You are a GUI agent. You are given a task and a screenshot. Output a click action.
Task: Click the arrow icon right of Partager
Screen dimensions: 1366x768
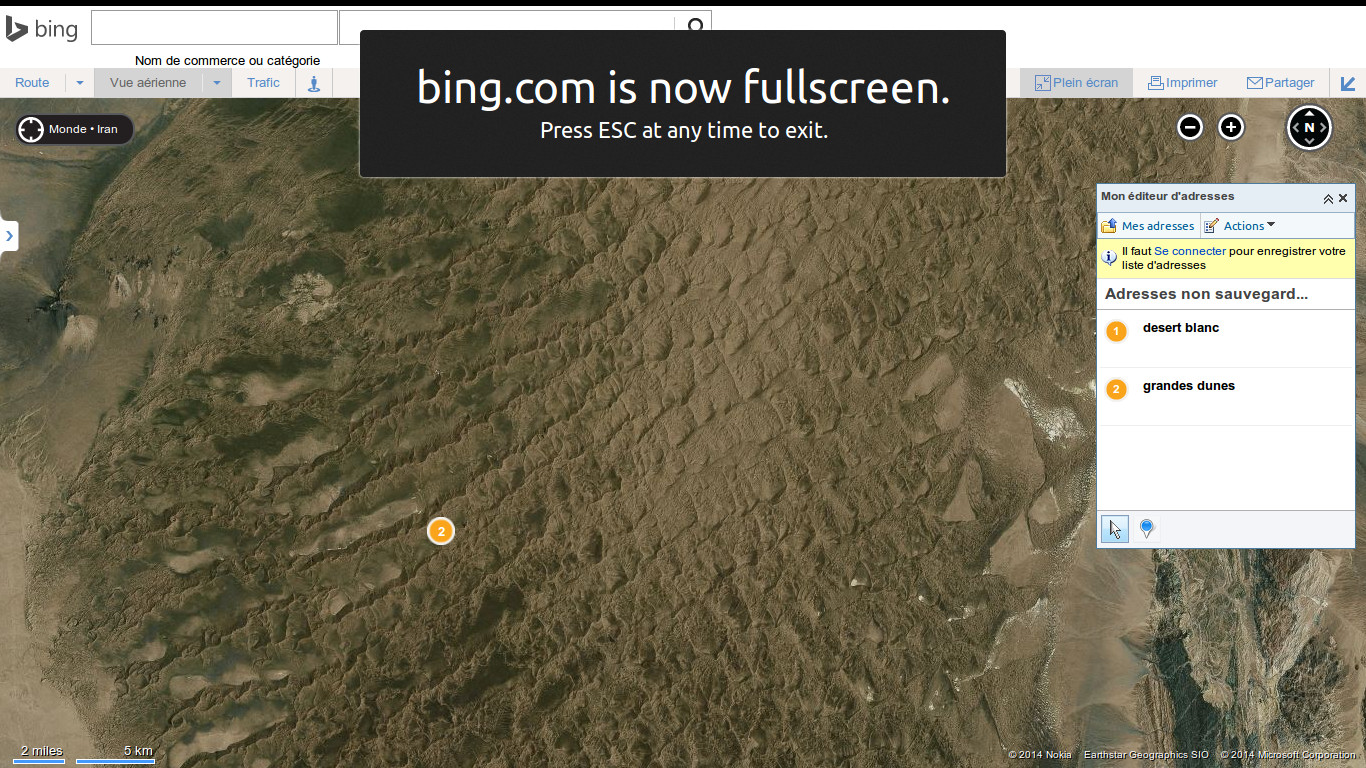coord(1348,83)
